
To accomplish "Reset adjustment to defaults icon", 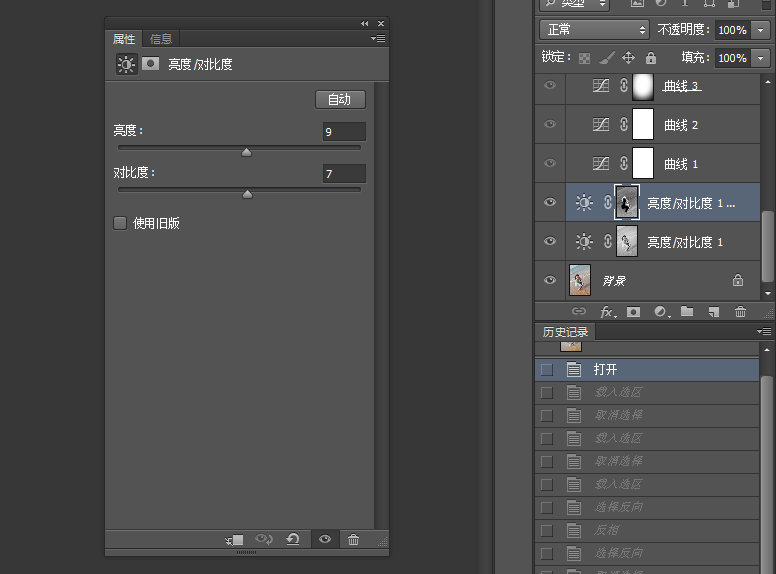I will (x=293, y=539).
